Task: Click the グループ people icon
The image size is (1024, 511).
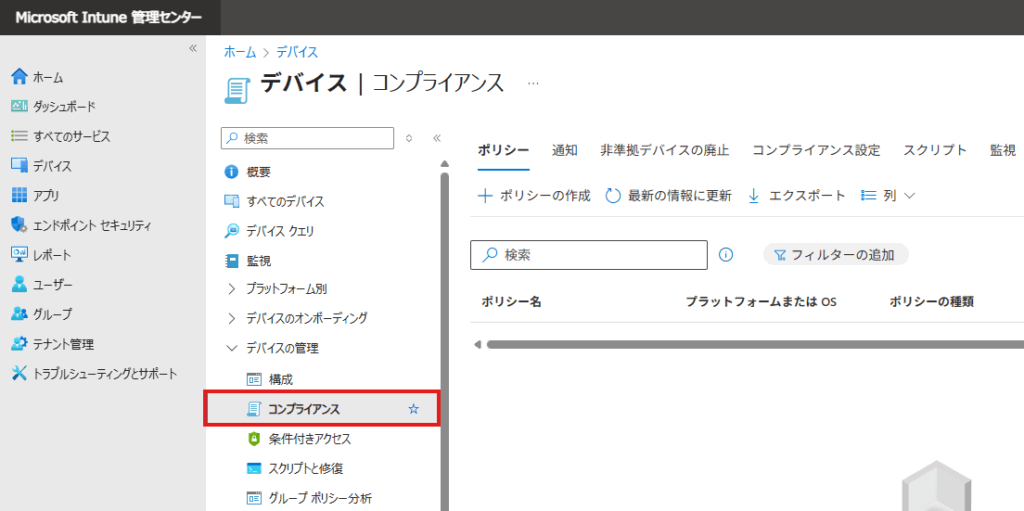Action: (20, 314)
